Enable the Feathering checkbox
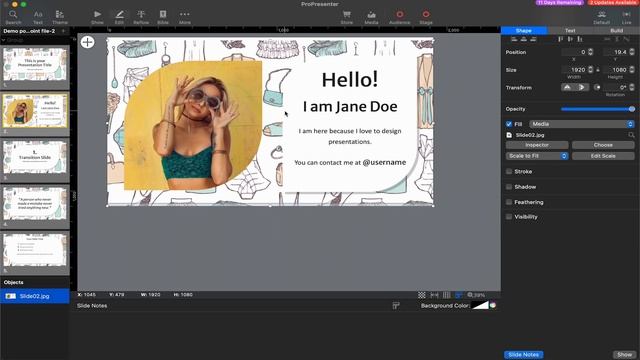Image resolution: width=640 pixels, height=360 pixels. click(509, 202)
